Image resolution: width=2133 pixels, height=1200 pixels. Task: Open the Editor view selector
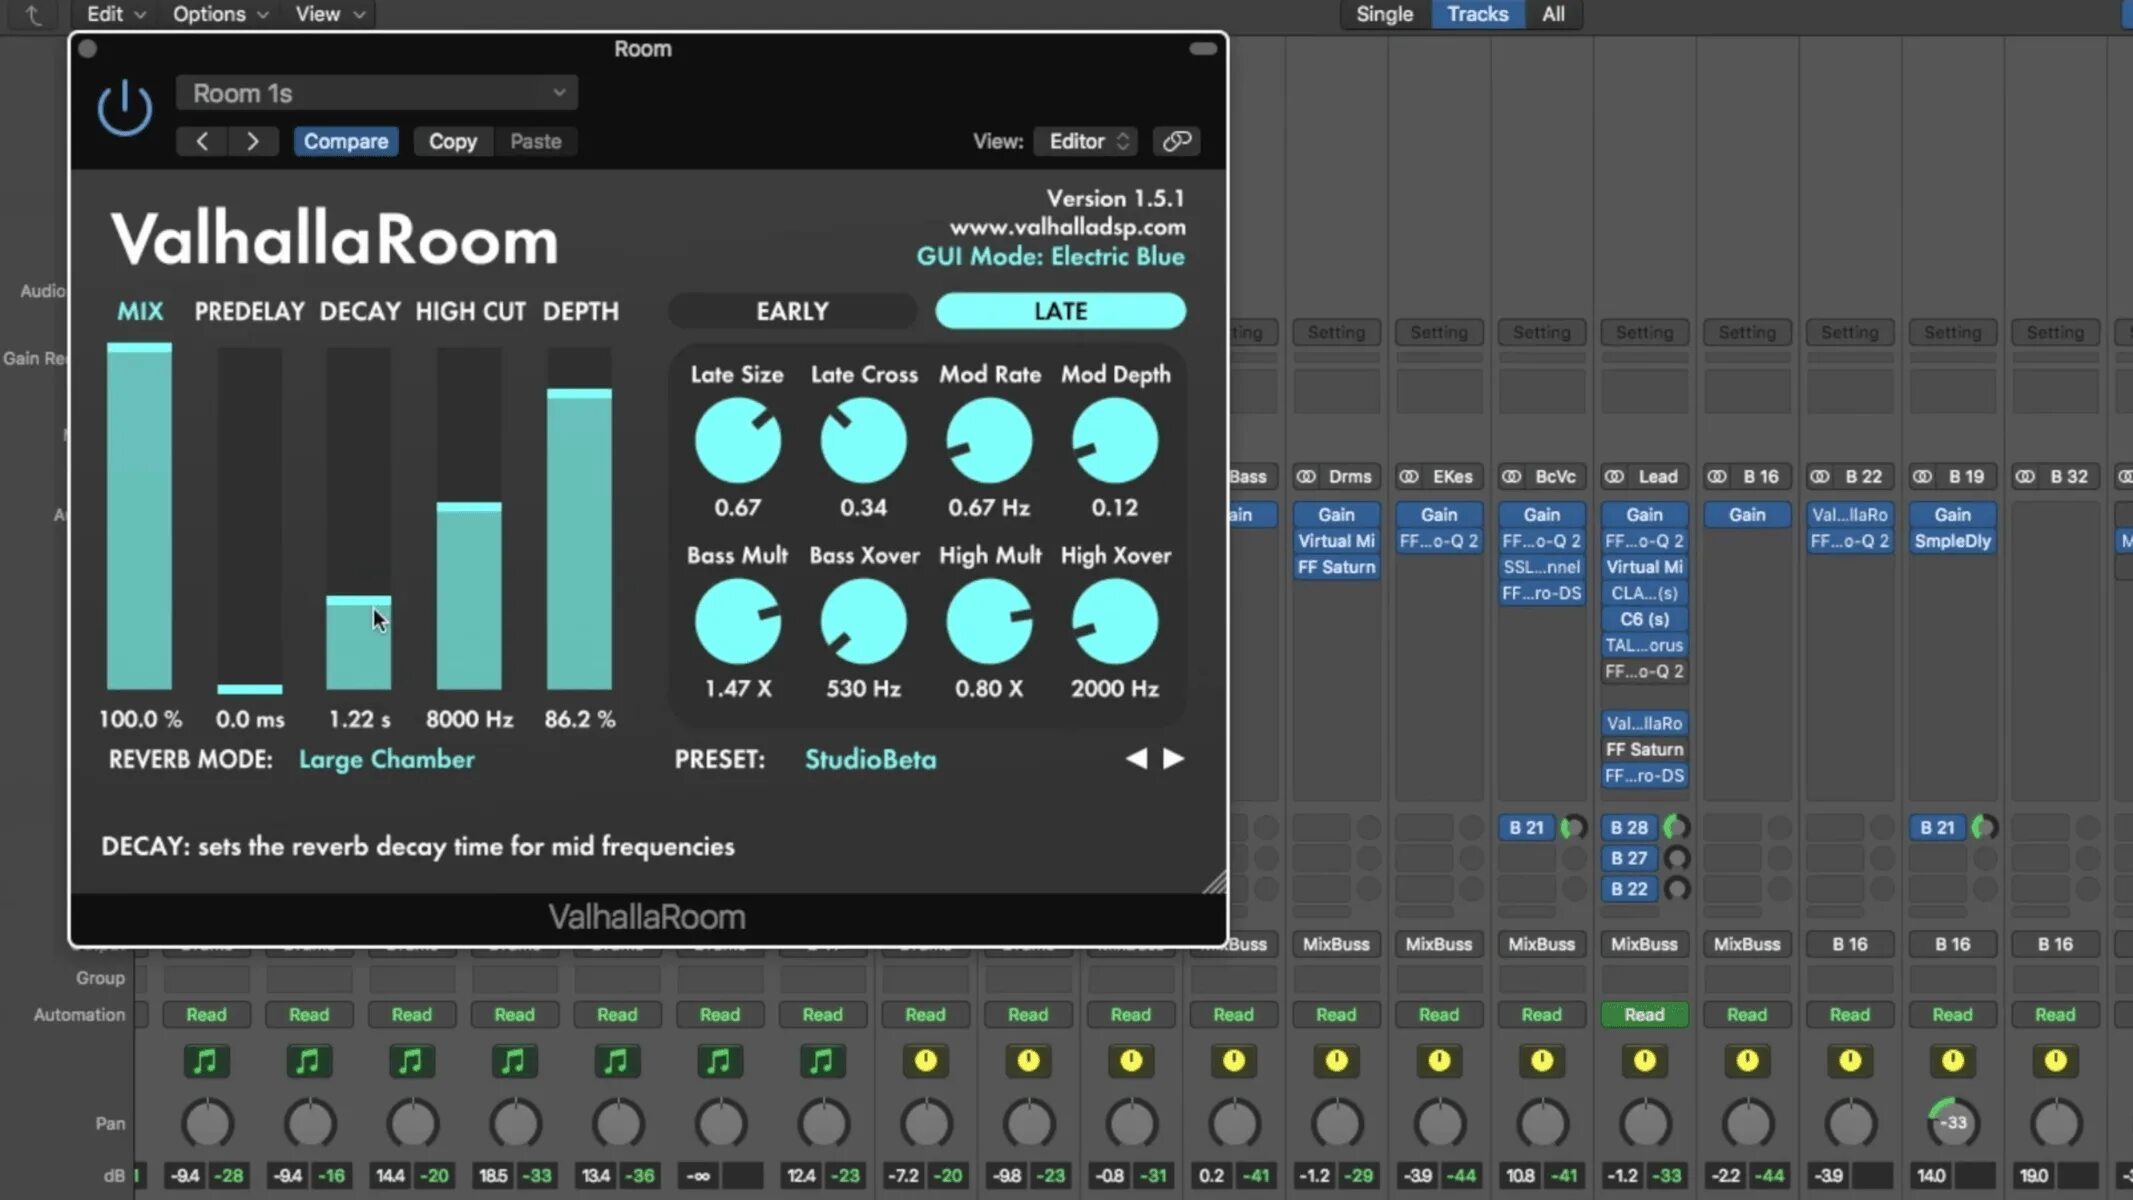point(1085,141)
